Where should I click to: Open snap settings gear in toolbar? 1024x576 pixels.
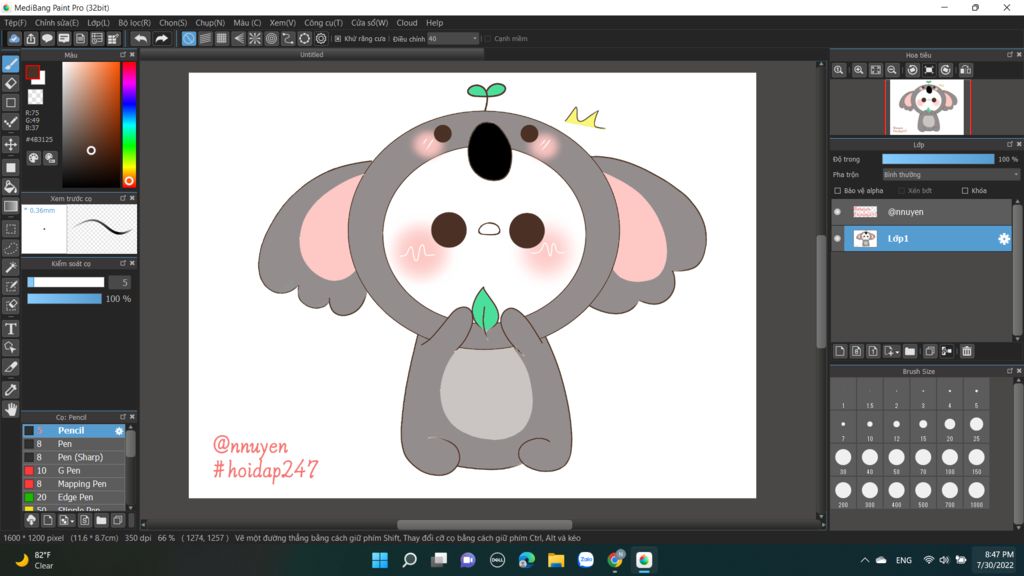point(321,39)
